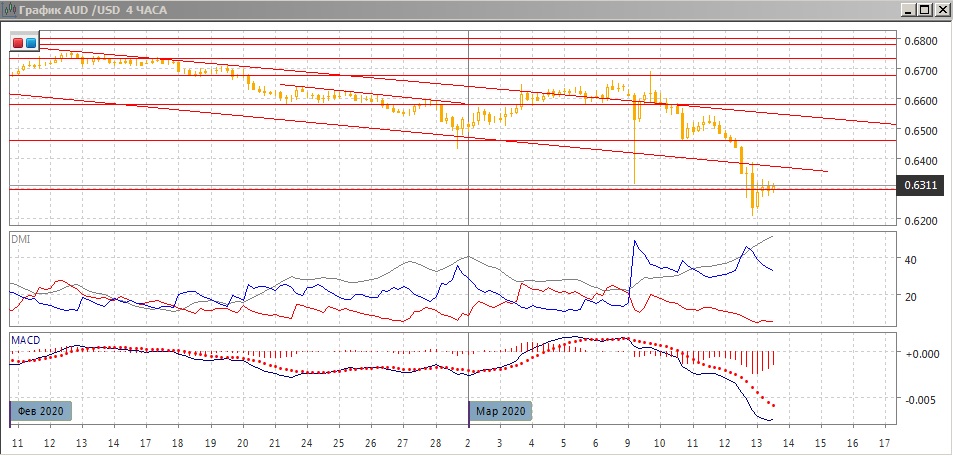Image resolution: width=953 pixels, height=456 pixels.
Task: Click the chart icon in title bar
Action: pos(9,10)
